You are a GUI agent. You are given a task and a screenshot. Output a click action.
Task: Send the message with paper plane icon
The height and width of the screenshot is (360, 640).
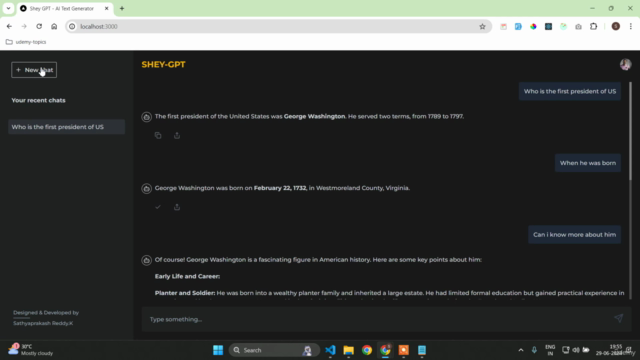pyautogui.click(x=619, y=318)
